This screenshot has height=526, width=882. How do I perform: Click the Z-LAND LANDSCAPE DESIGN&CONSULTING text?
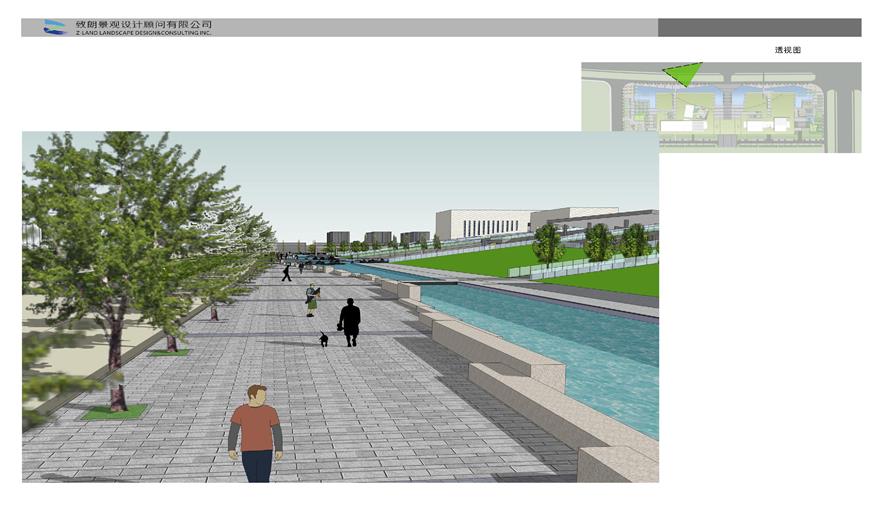click(145, 33)
